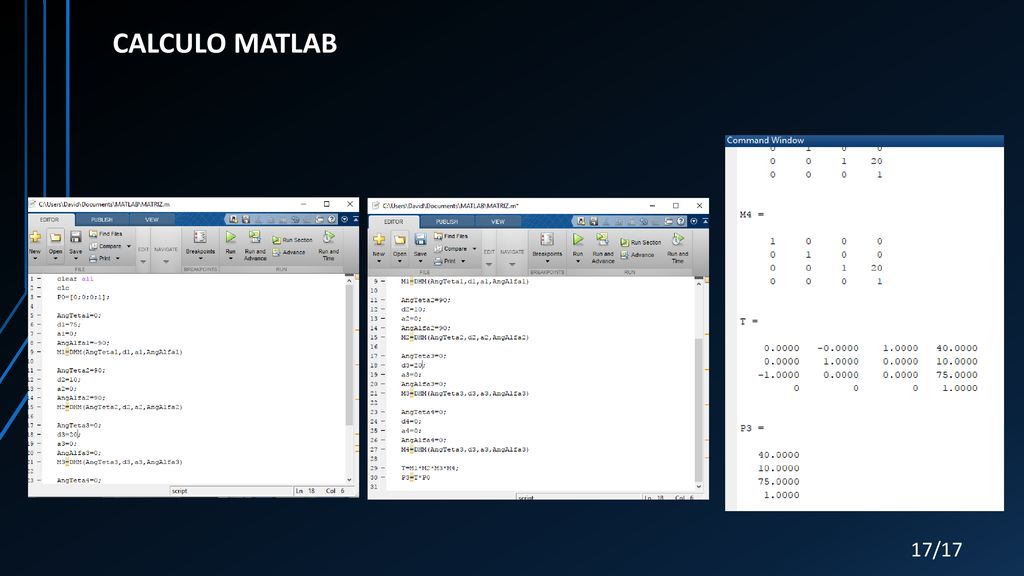Click Compare in MATRIZ.m window
This screenshot has height=576, width=1024.
click(x=105, y=246)
